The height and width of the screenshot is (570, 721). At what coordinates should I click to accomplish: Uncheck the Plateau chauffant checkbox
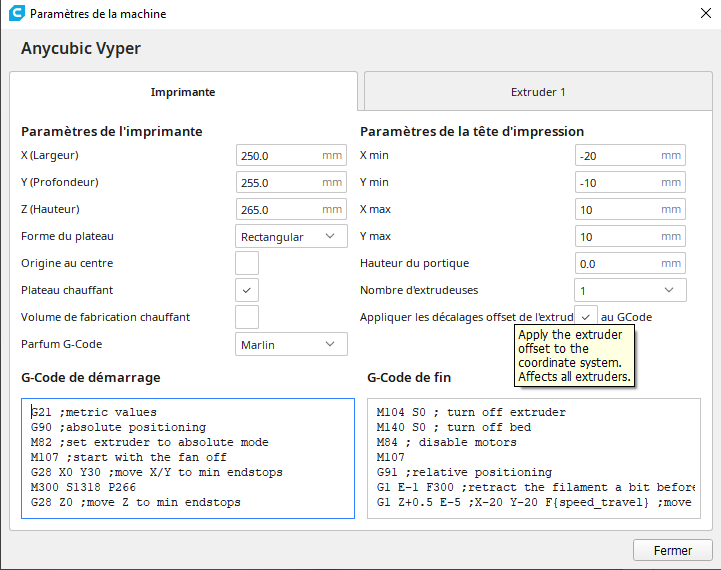pos(247,290)
